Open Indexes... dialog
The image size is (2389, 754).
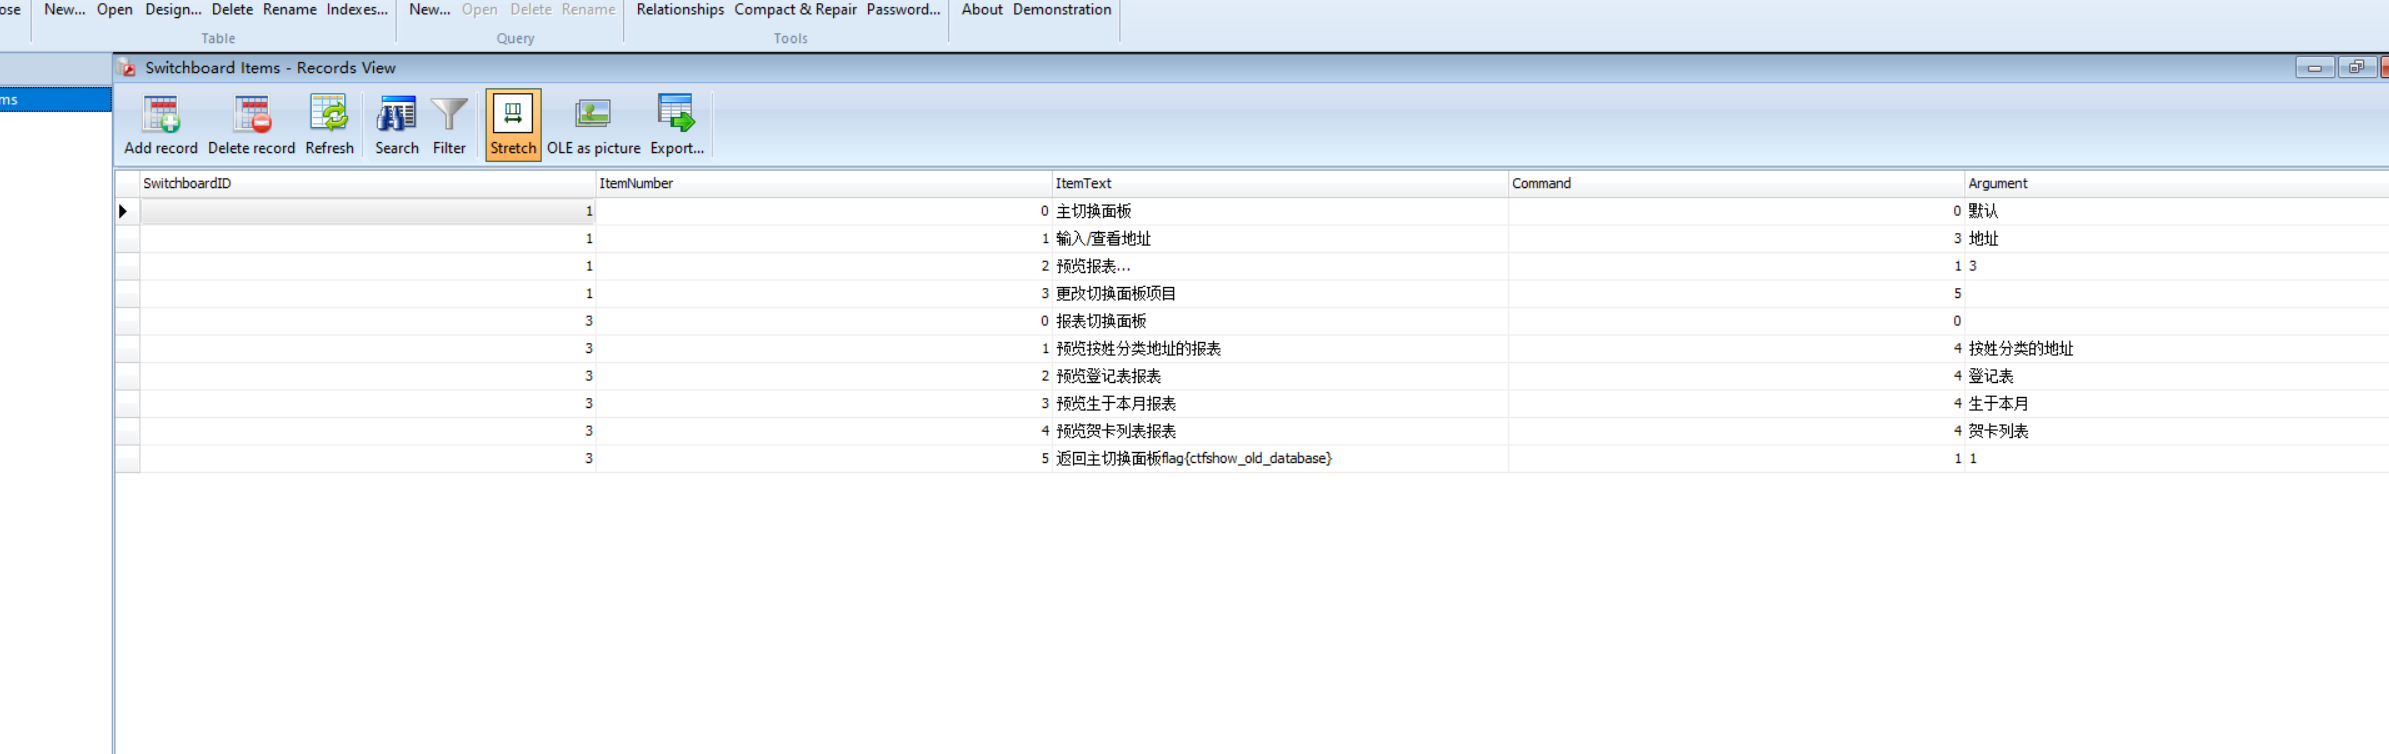tap(357, 9)
